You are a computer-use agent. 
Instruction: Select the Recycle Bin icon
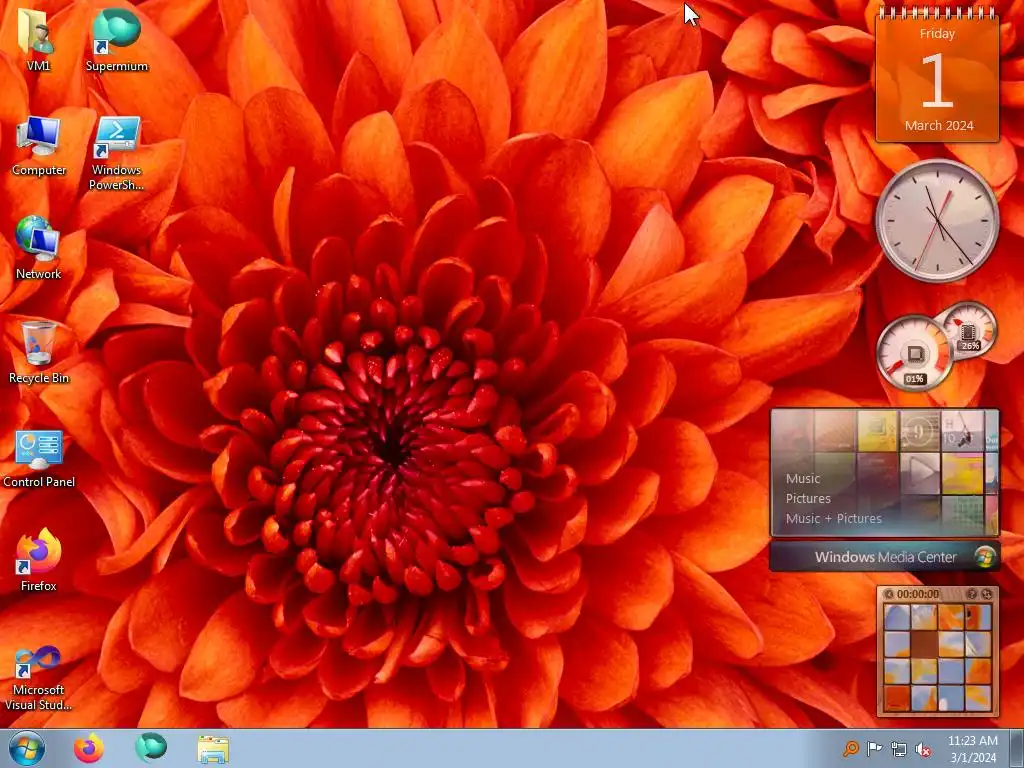coord(38,353)
